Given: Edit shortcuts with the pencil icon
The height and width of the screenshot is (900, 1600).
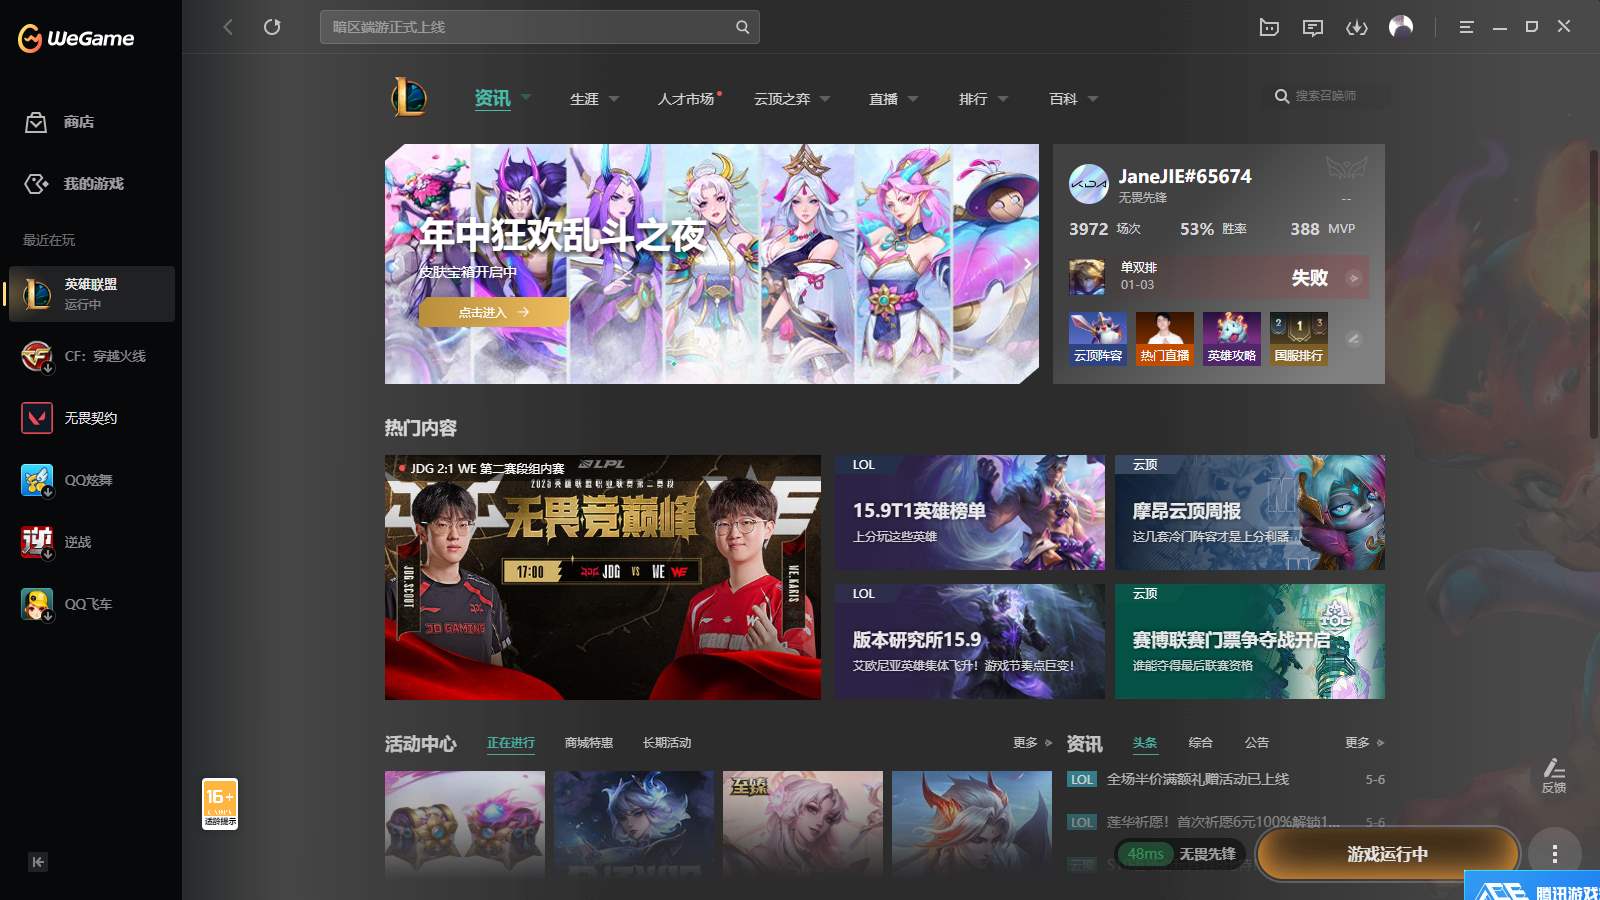Looking at the screenshot, I should coord(1353,339).
